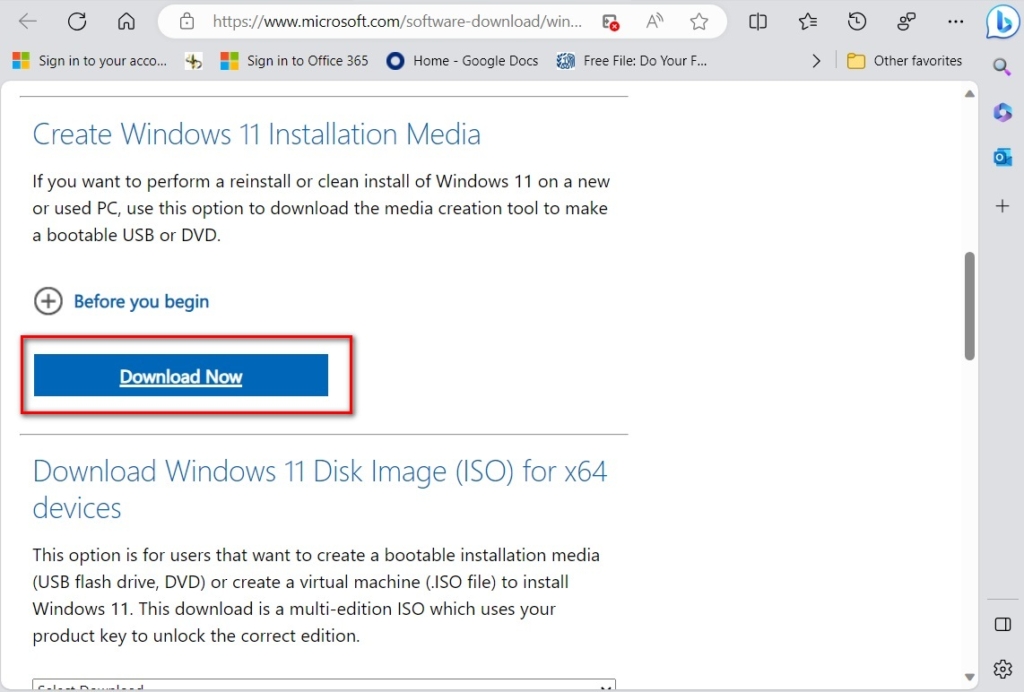Click inside the address bar
1024x692 pixels.
(x=400, y=20)
